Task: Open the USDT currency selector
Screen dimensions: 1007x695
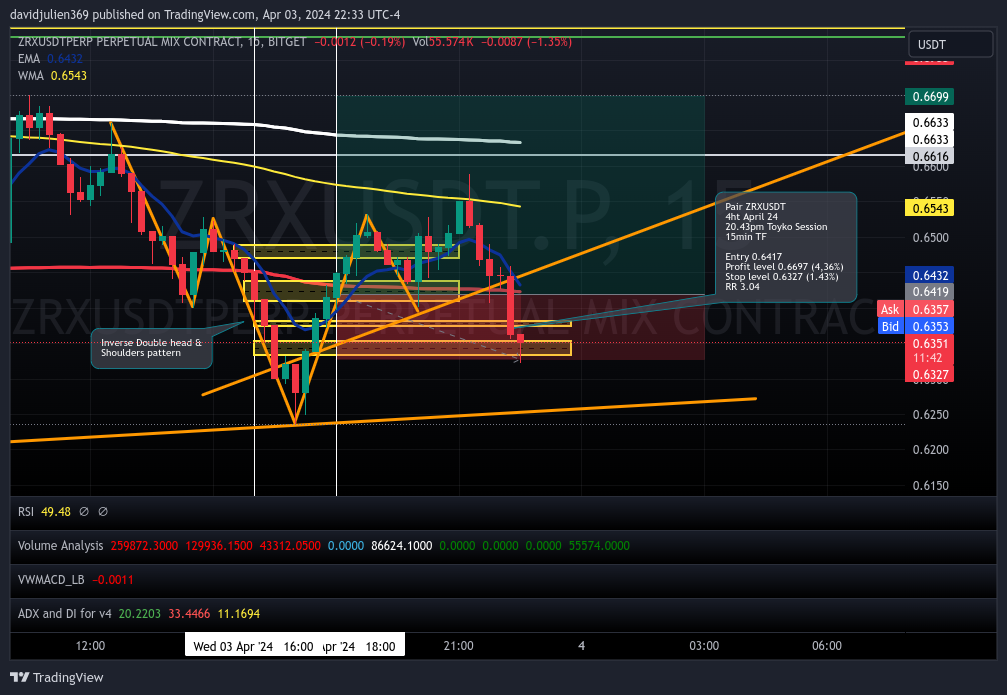Action: (x=950, y=44)
